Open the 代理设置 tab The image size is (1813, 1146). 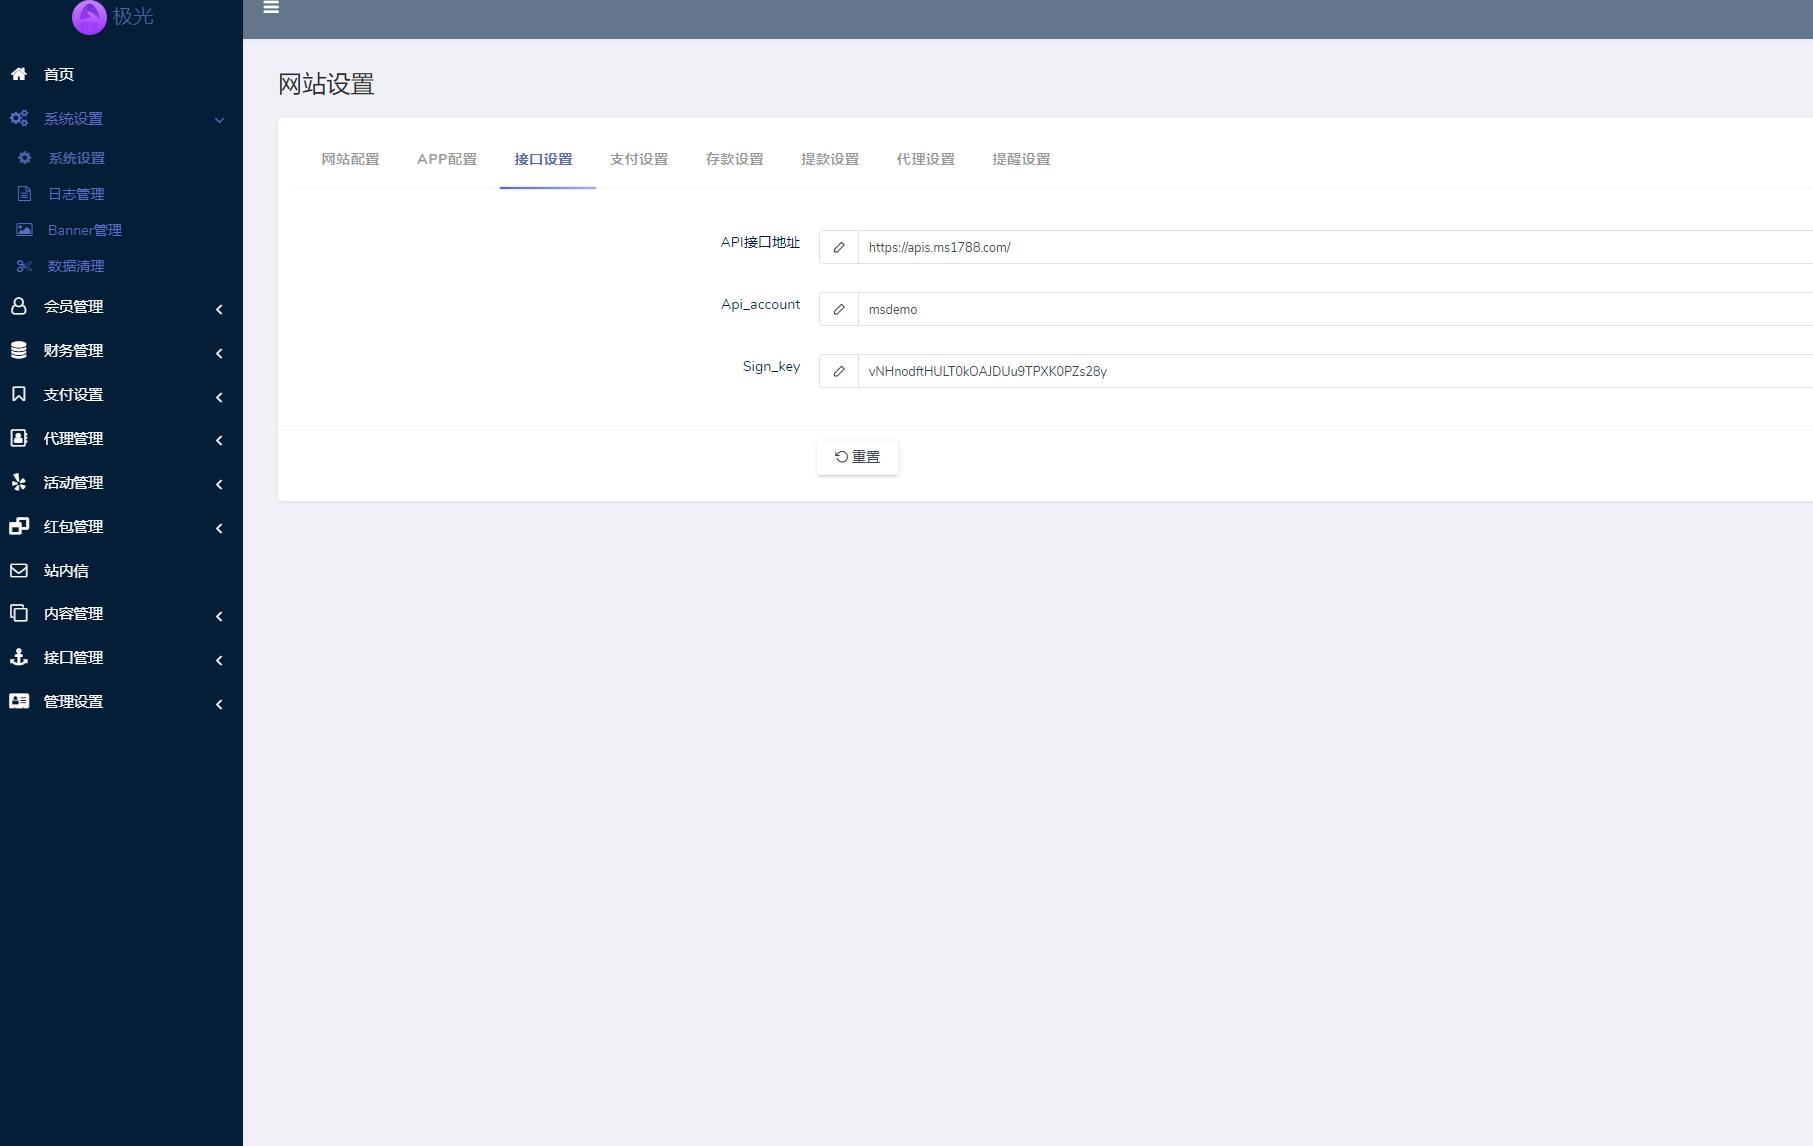coord(925,159)
